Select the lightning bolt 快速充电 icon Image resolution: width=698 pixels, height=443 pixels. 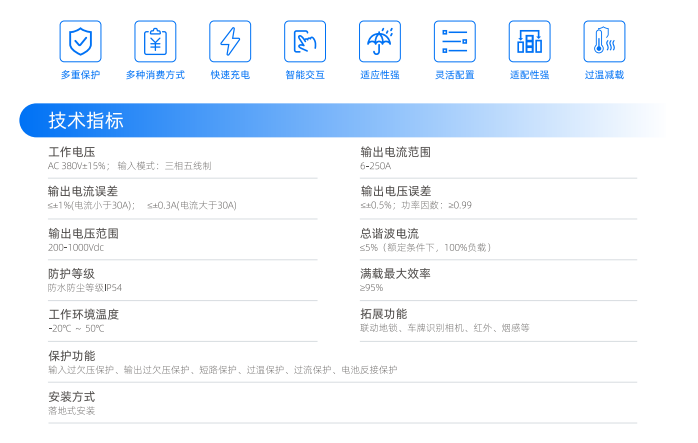(230, 41)
